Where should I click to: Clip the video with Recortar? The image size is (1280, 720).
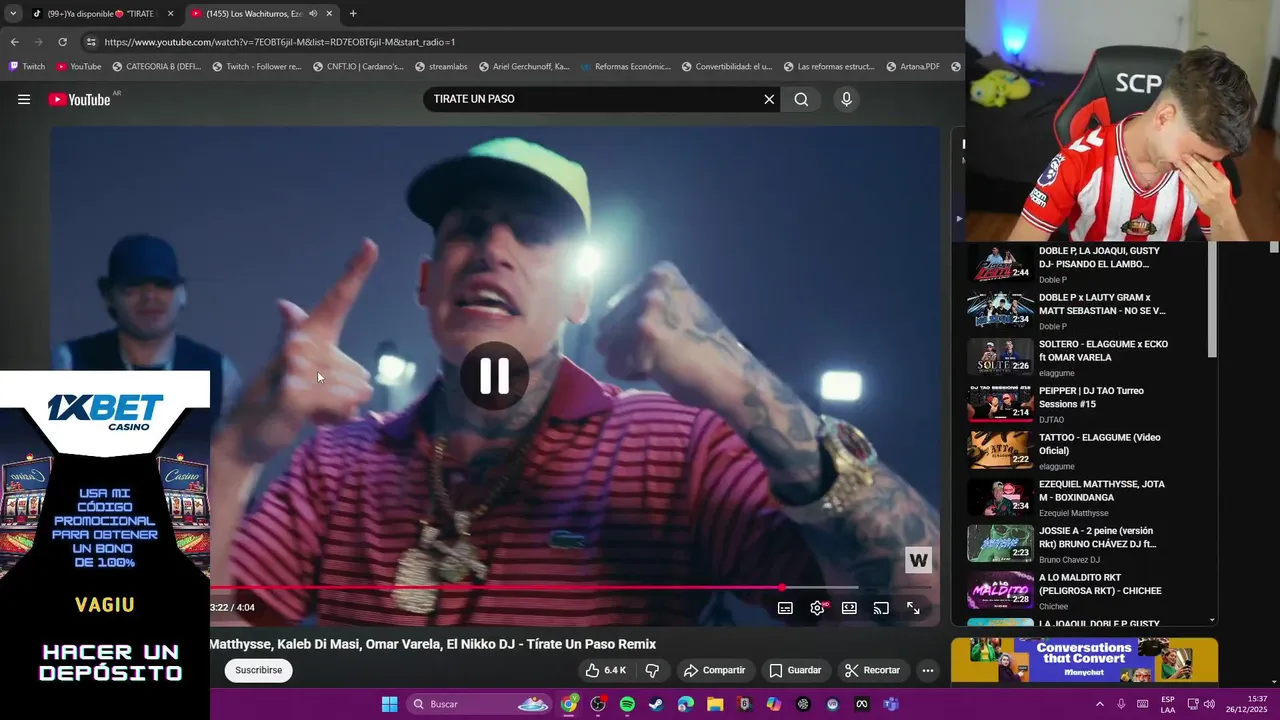click(872, 670)
